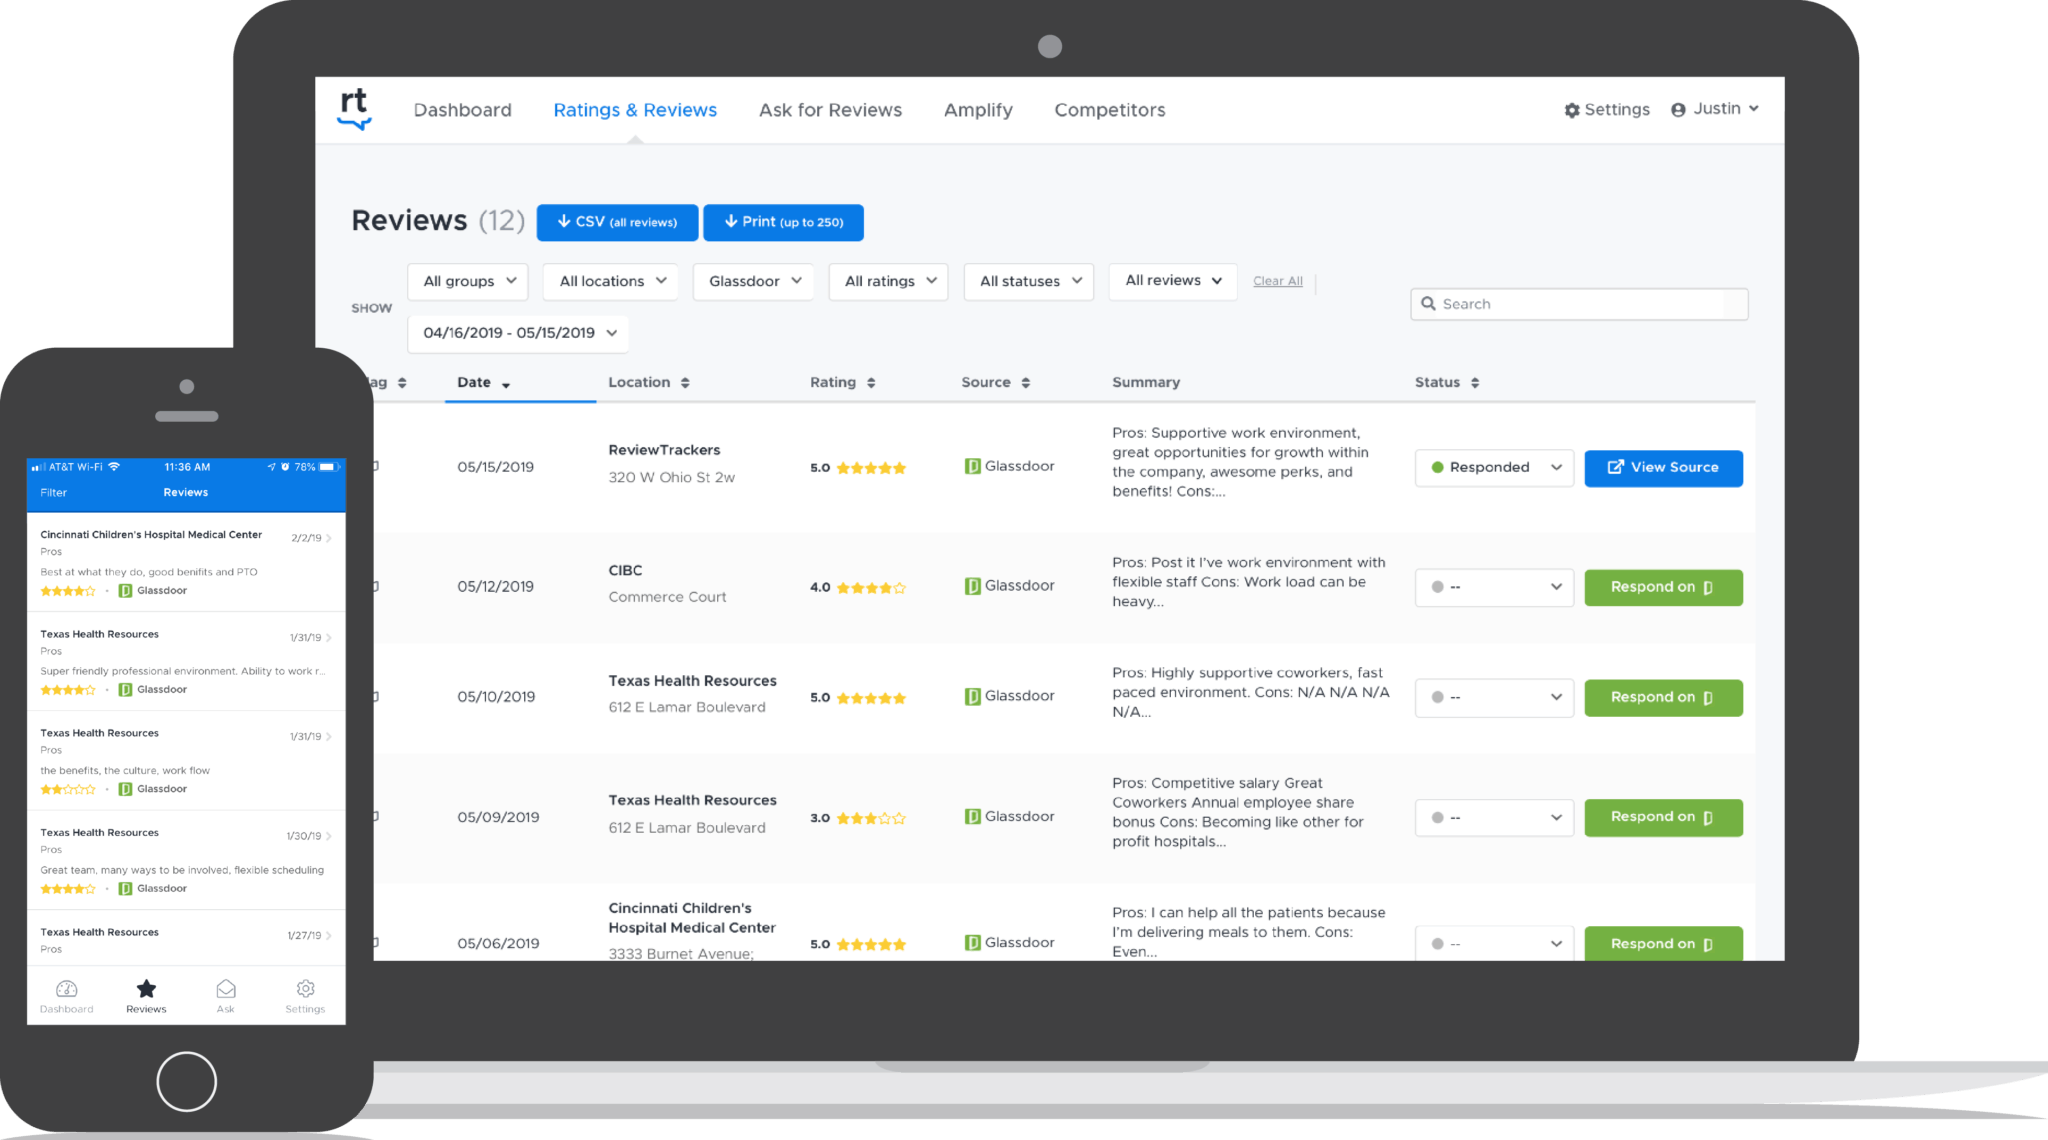The width and height of the screenshot is (2048, 1140).
Task: Tap phone review dated 1/31/19 about professional environment
Action: tap(186, 661)
